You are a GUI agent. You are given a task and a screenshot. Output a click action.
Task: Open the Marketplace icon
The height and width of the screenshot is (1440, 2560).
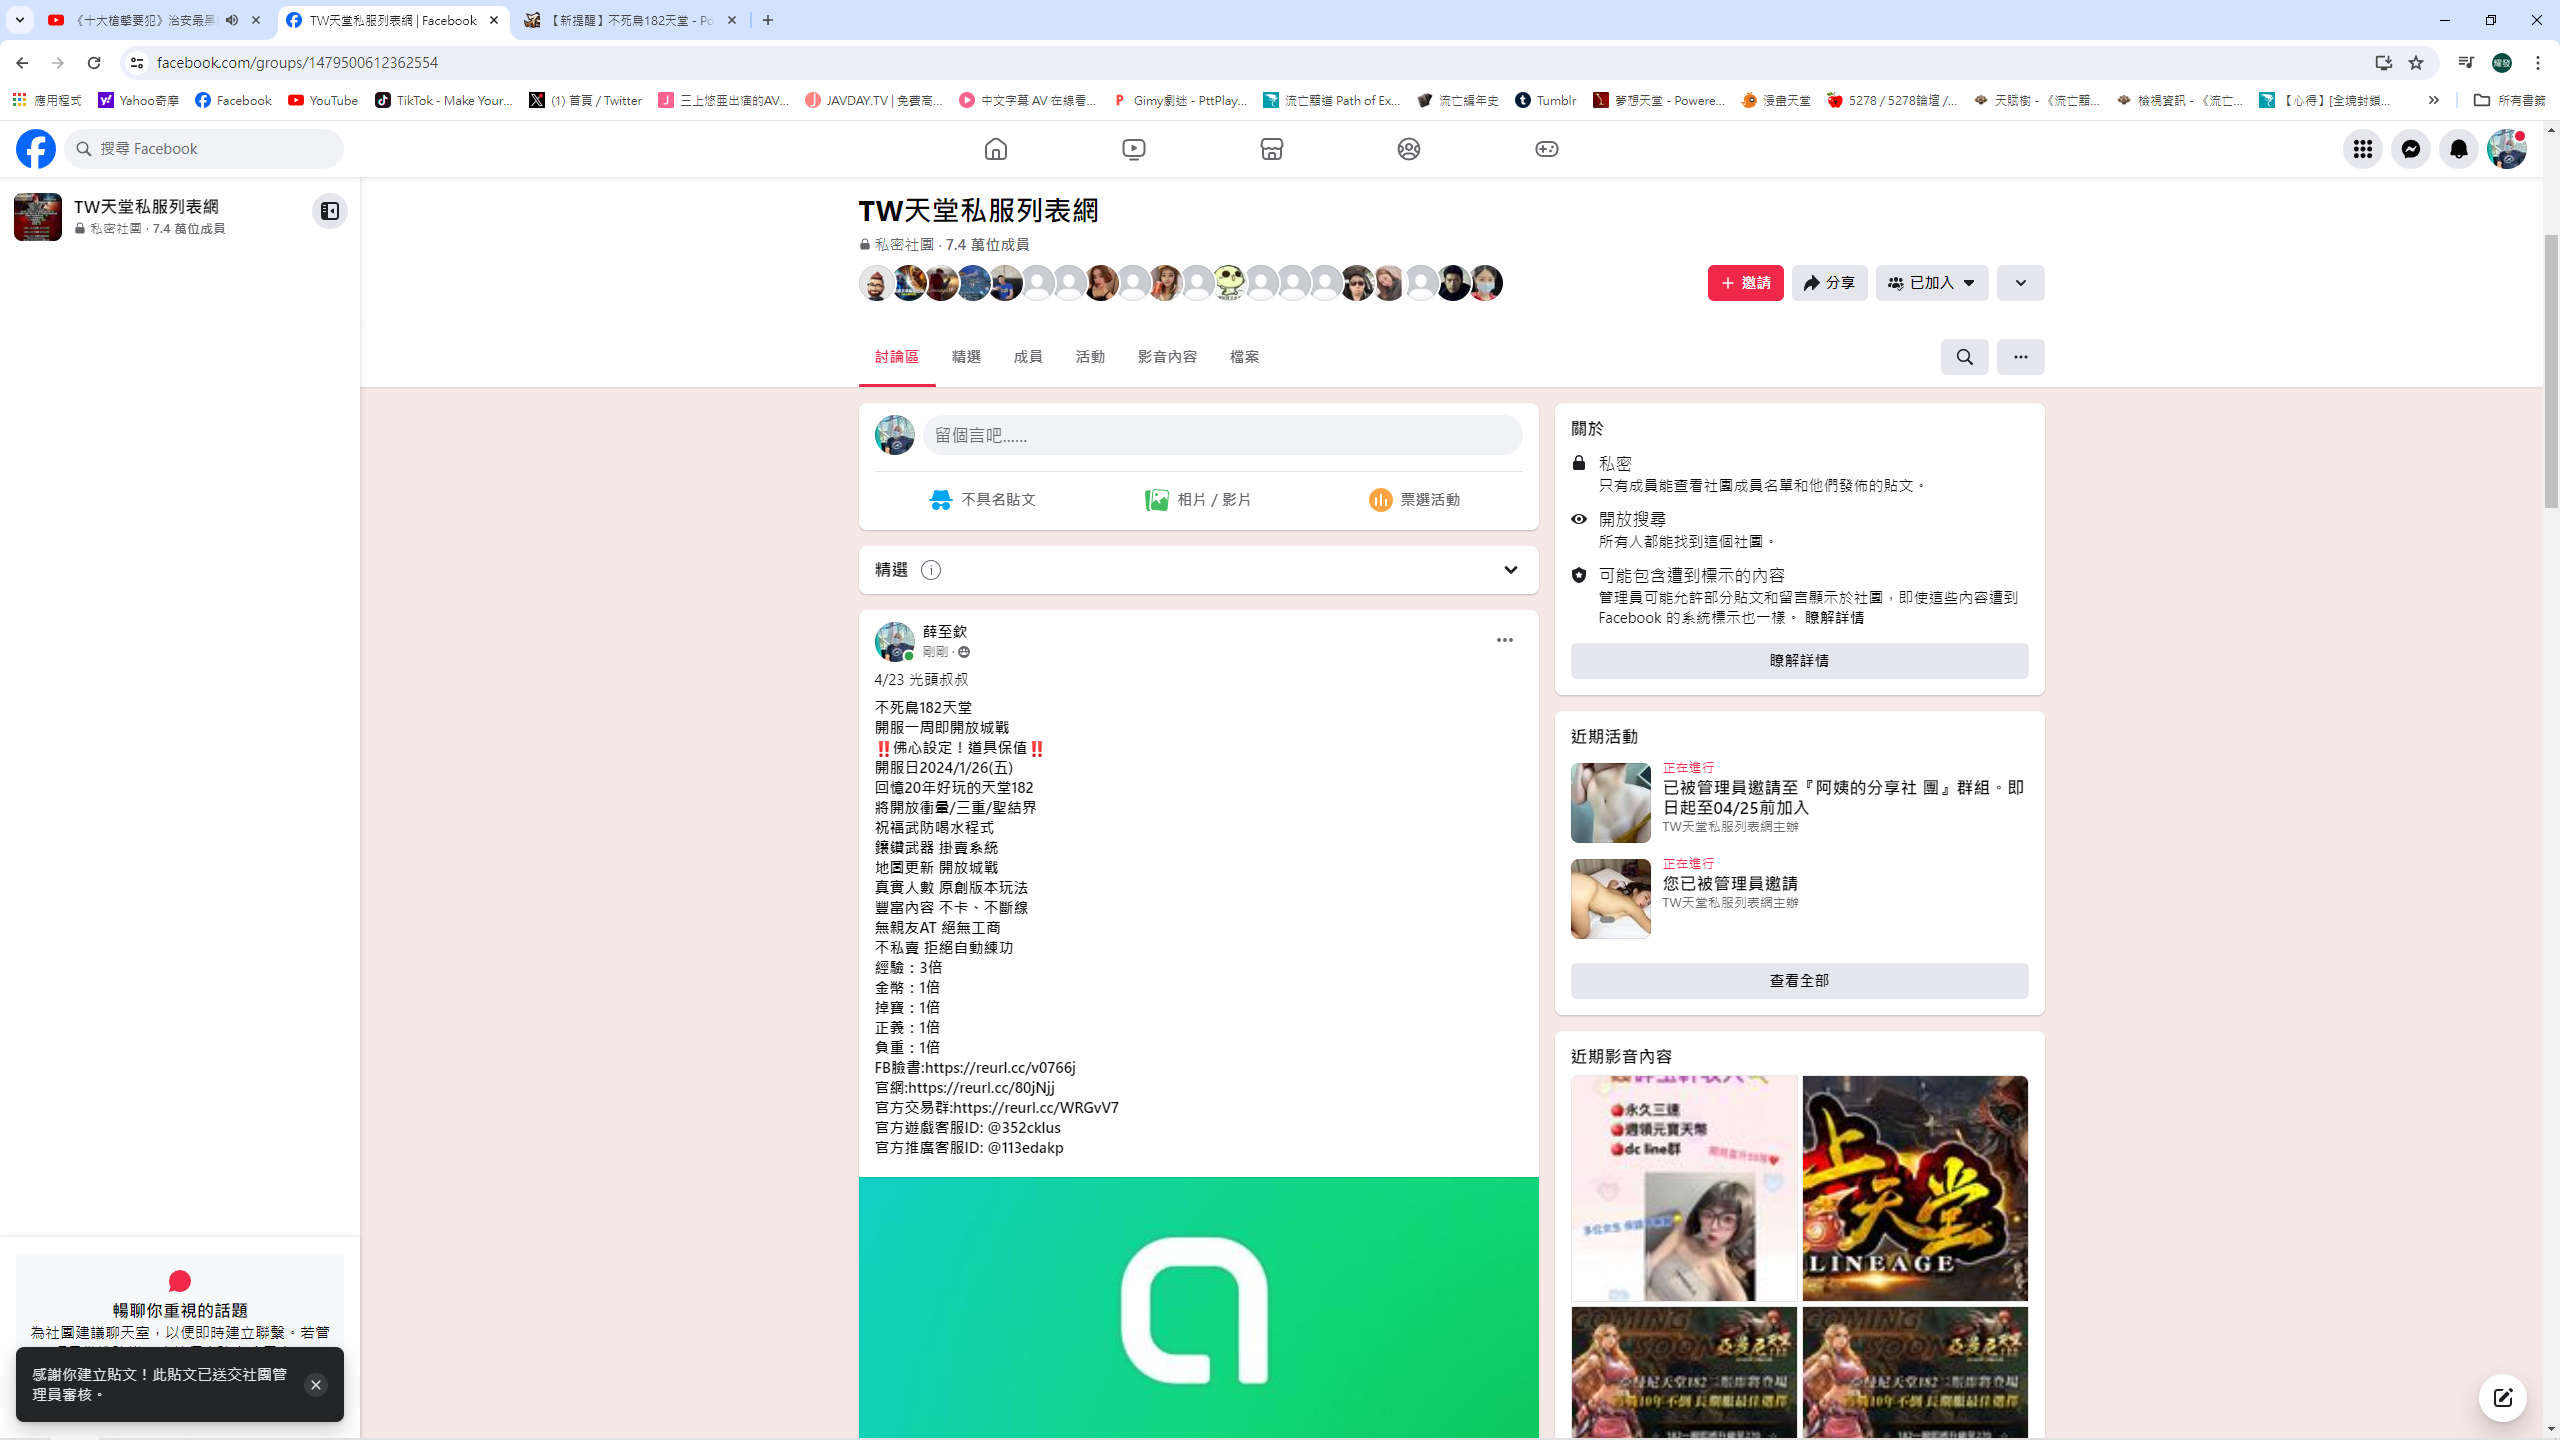pos(1272,149)
